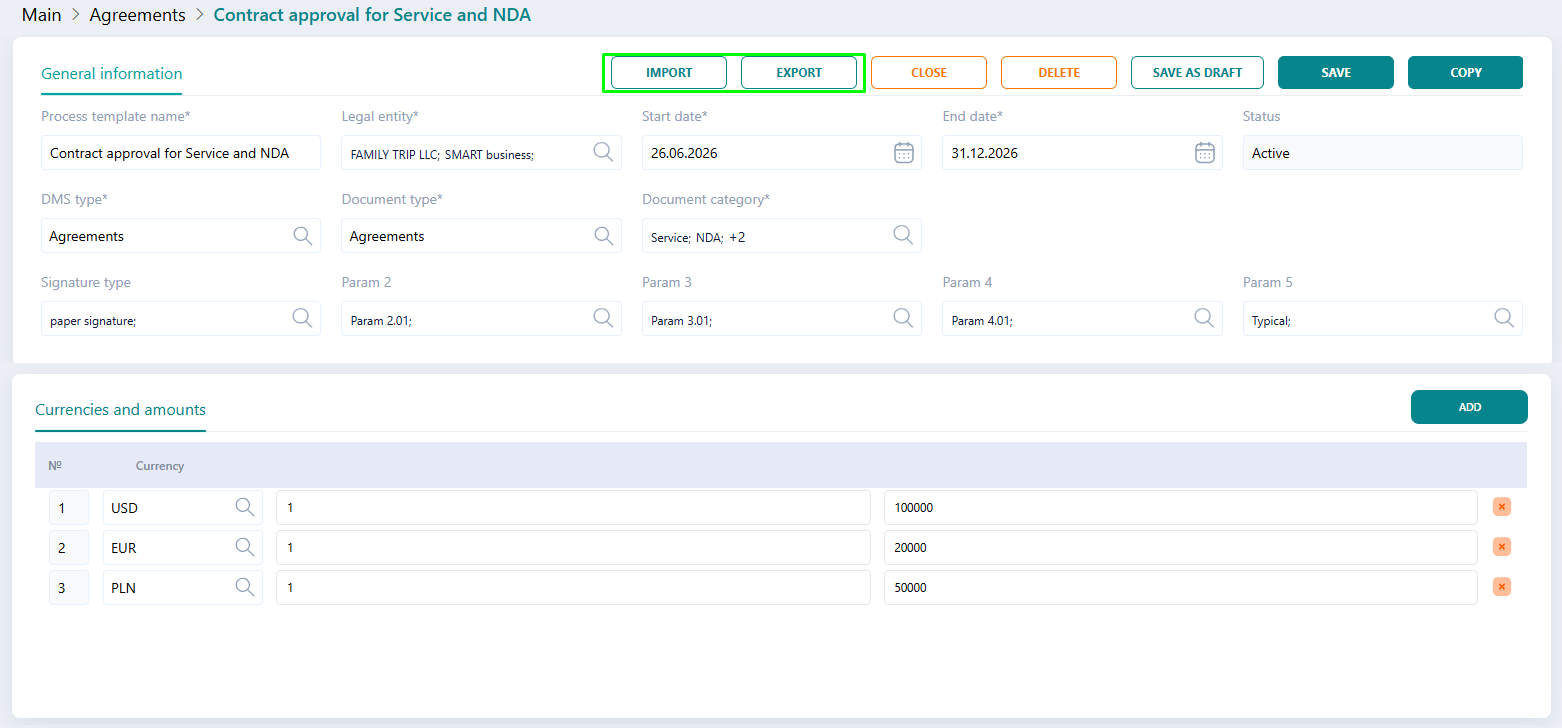Click the +2 more categories indicator
The height and width of the screenshot is (728, 1562).
point(737,237)
